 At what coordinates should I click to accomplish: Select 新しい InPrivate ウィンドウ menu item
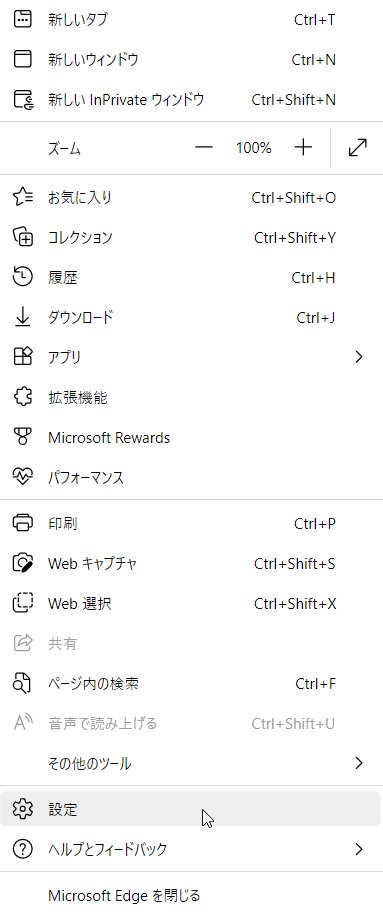191,99
